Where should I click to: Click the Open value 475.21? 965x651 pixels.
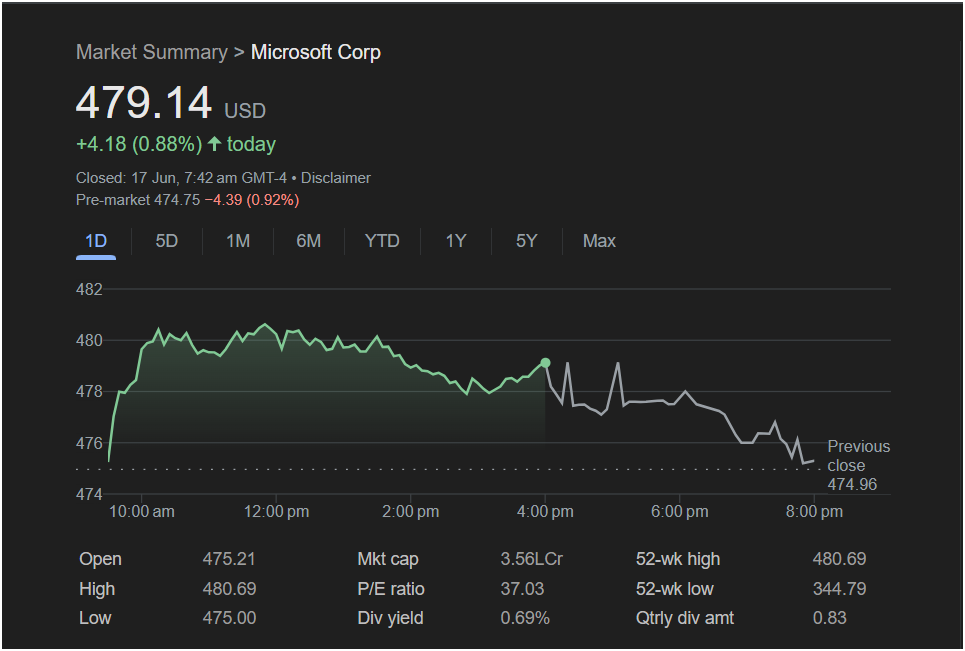pyautogui.click(x=229, y=559)
